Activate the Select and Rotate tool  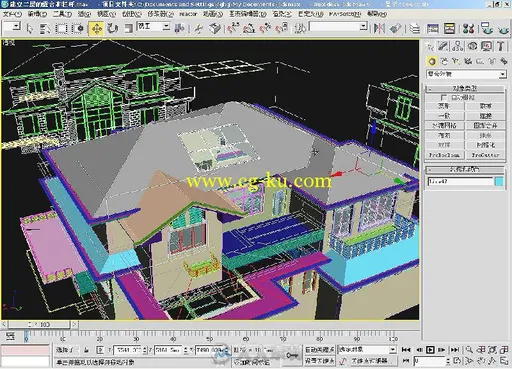pyautogui.click(x=113, y=29)
